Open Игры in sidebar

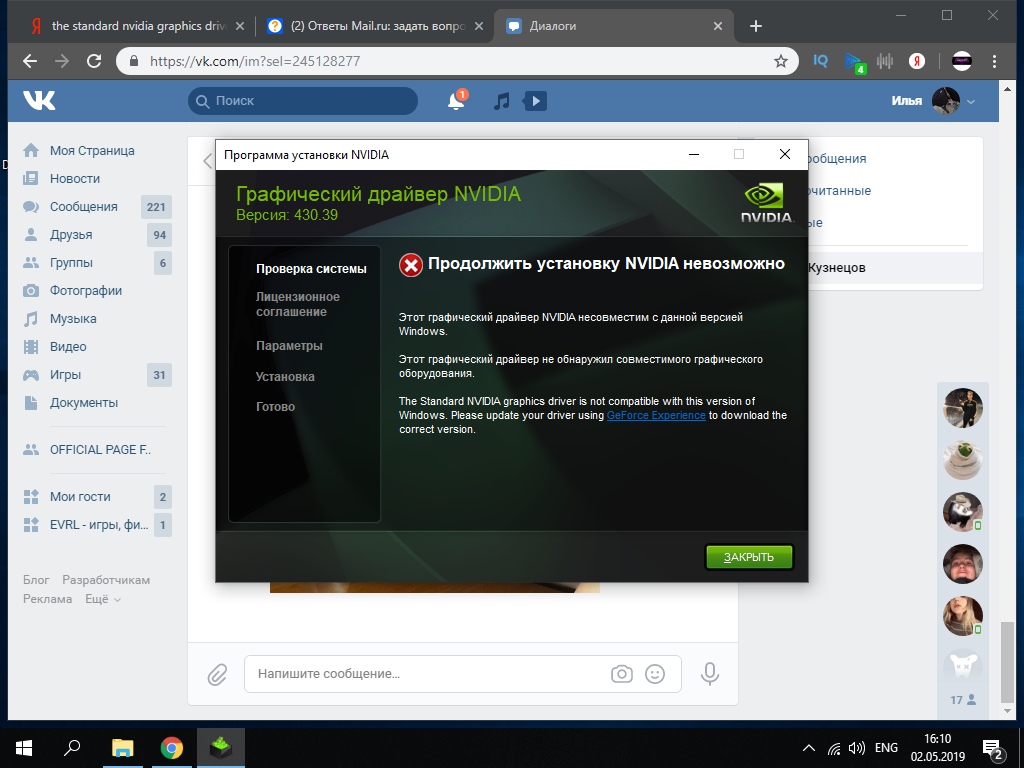coord(65,375)
